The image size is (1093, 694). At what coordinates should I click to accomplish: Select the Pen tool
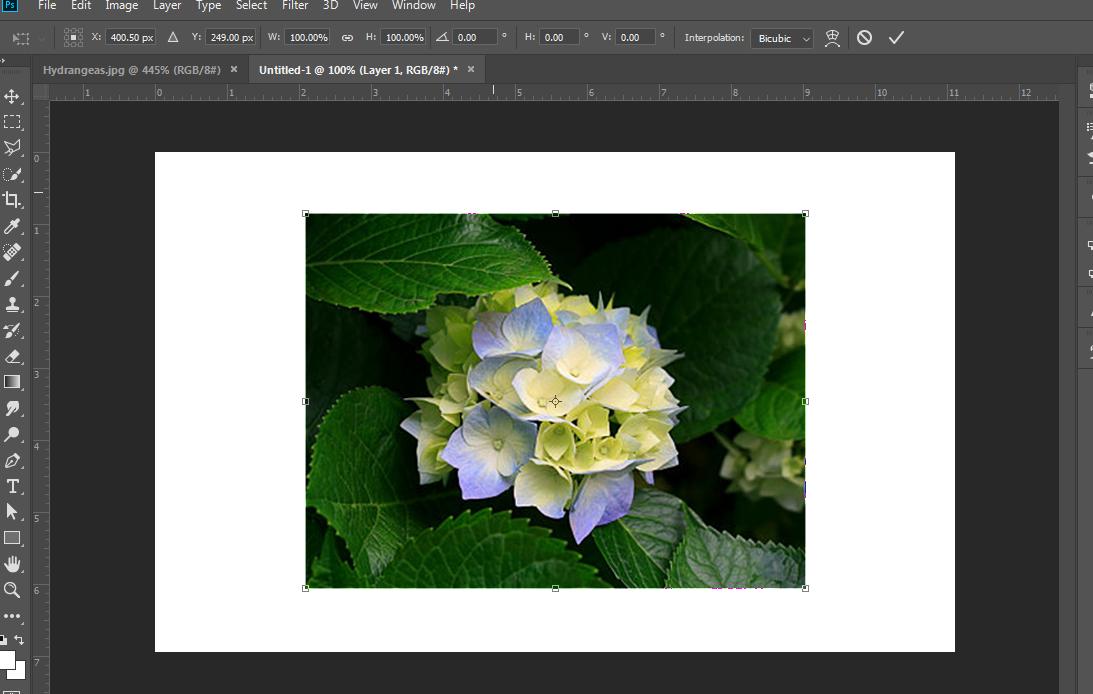[x=12, y=460]
